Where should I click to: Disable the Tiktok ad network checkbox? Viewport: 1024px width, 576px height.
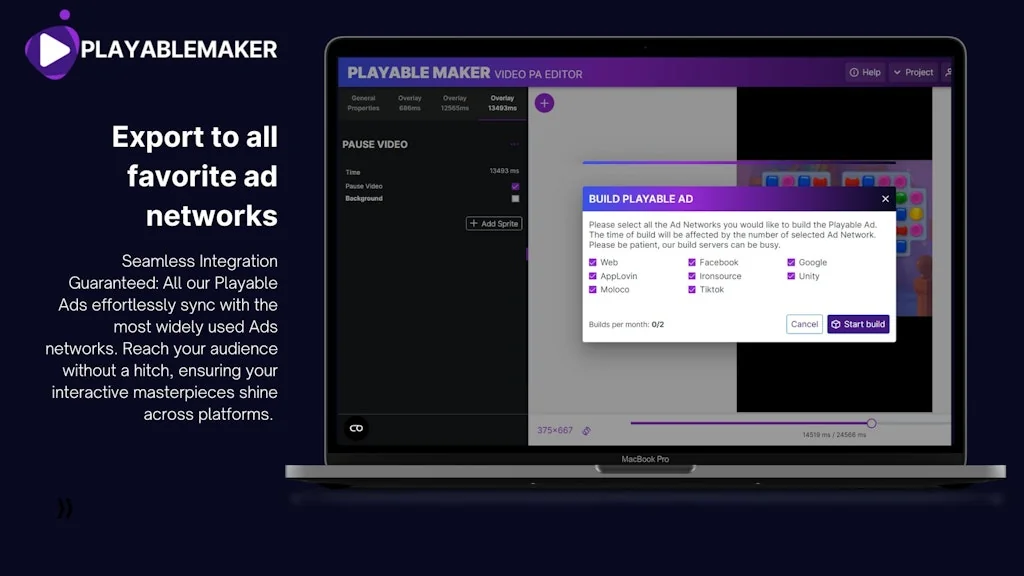click(691, 290)
